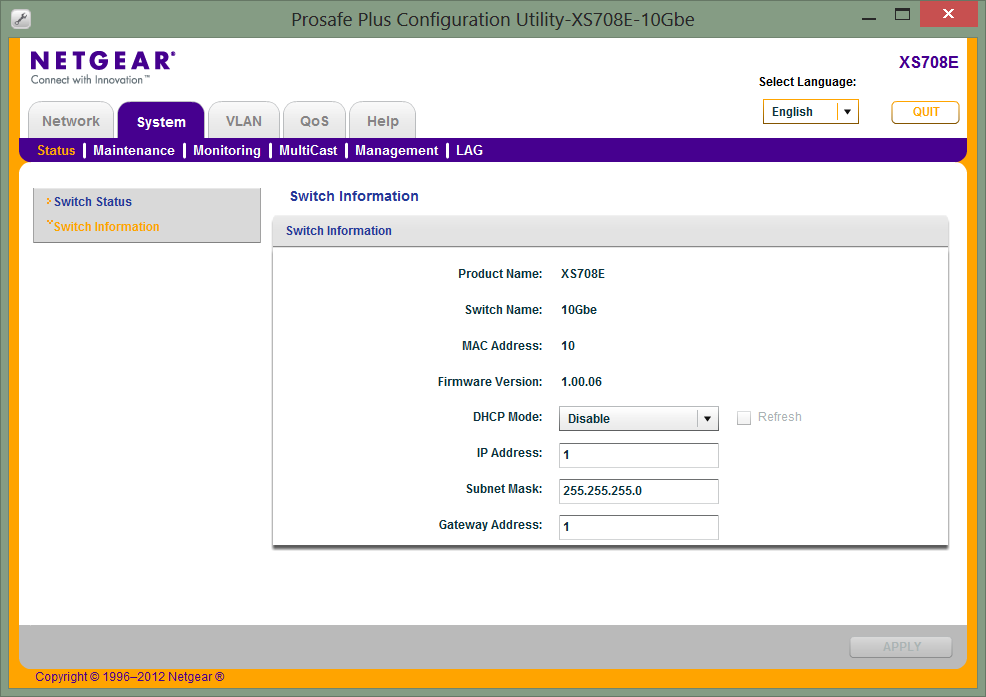This screenshot has height=697, width=986.
Task: Open Switch Information in sidebar
Action: [106, 226]
